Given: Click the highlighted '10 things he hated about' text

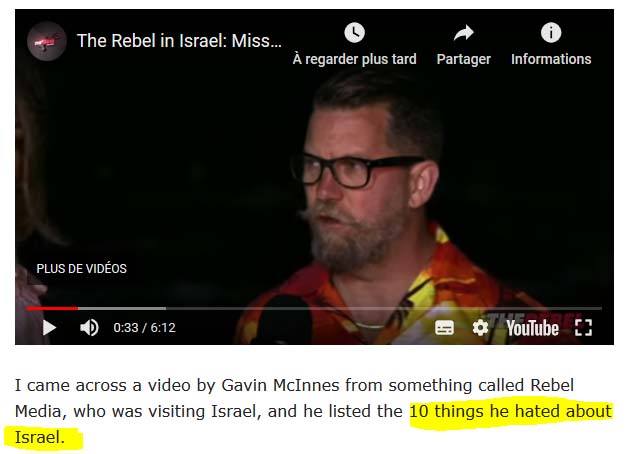Looking at the screenshot, I should [511, 411].
